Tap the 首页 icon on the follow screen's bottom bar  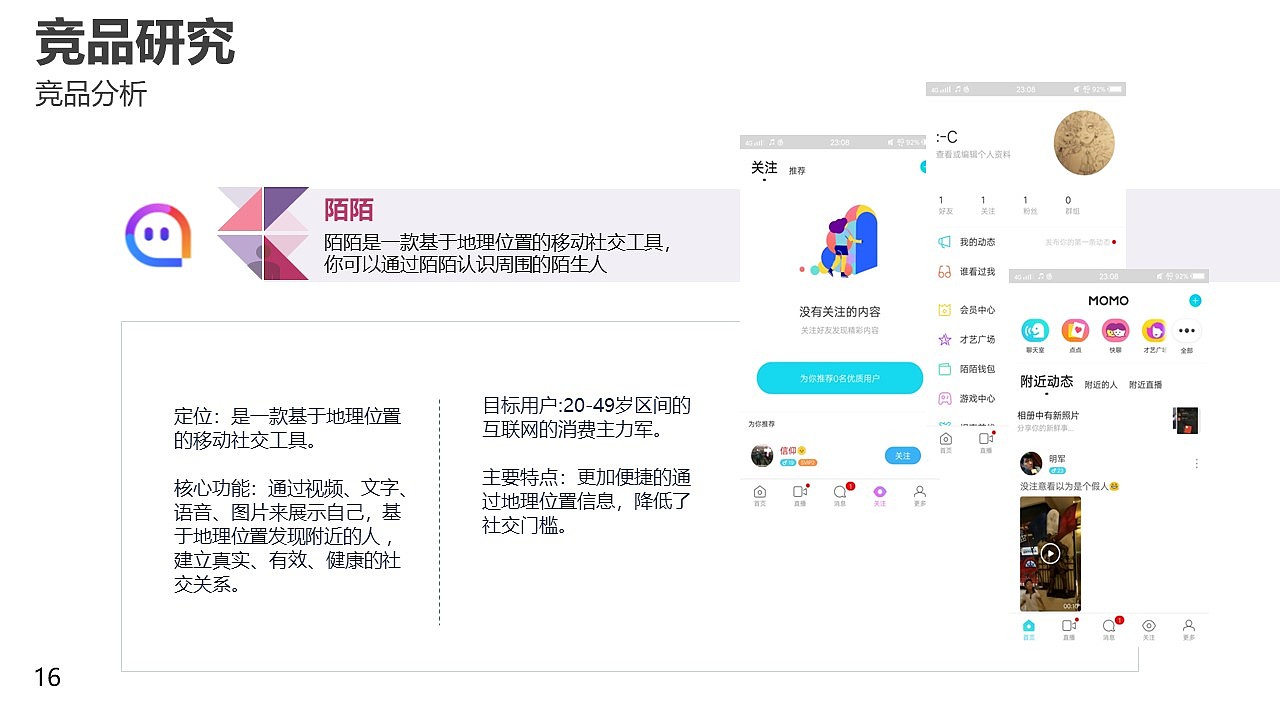coord(760,495)
